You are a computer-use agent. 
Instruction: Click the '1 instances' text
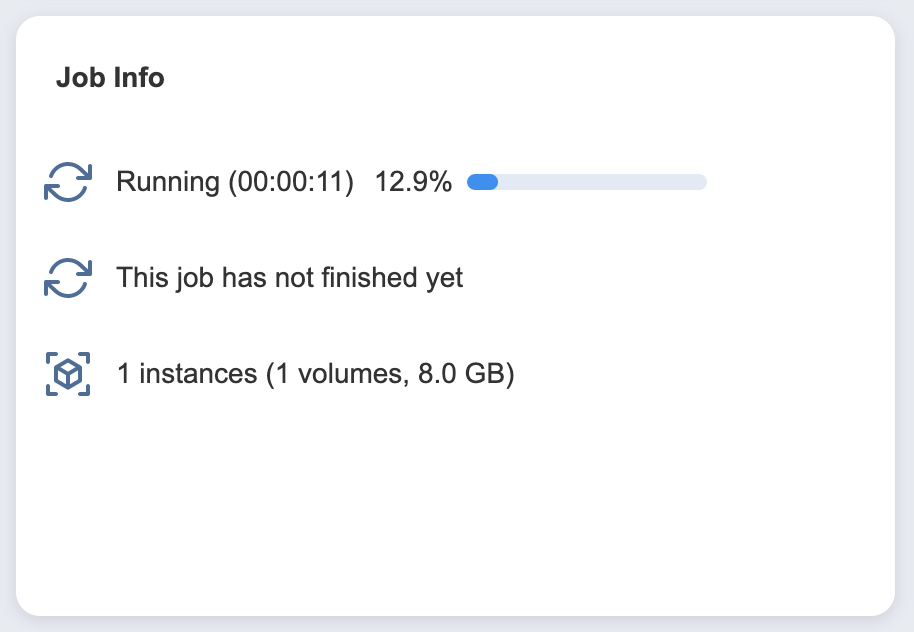[x=187, y=374]
